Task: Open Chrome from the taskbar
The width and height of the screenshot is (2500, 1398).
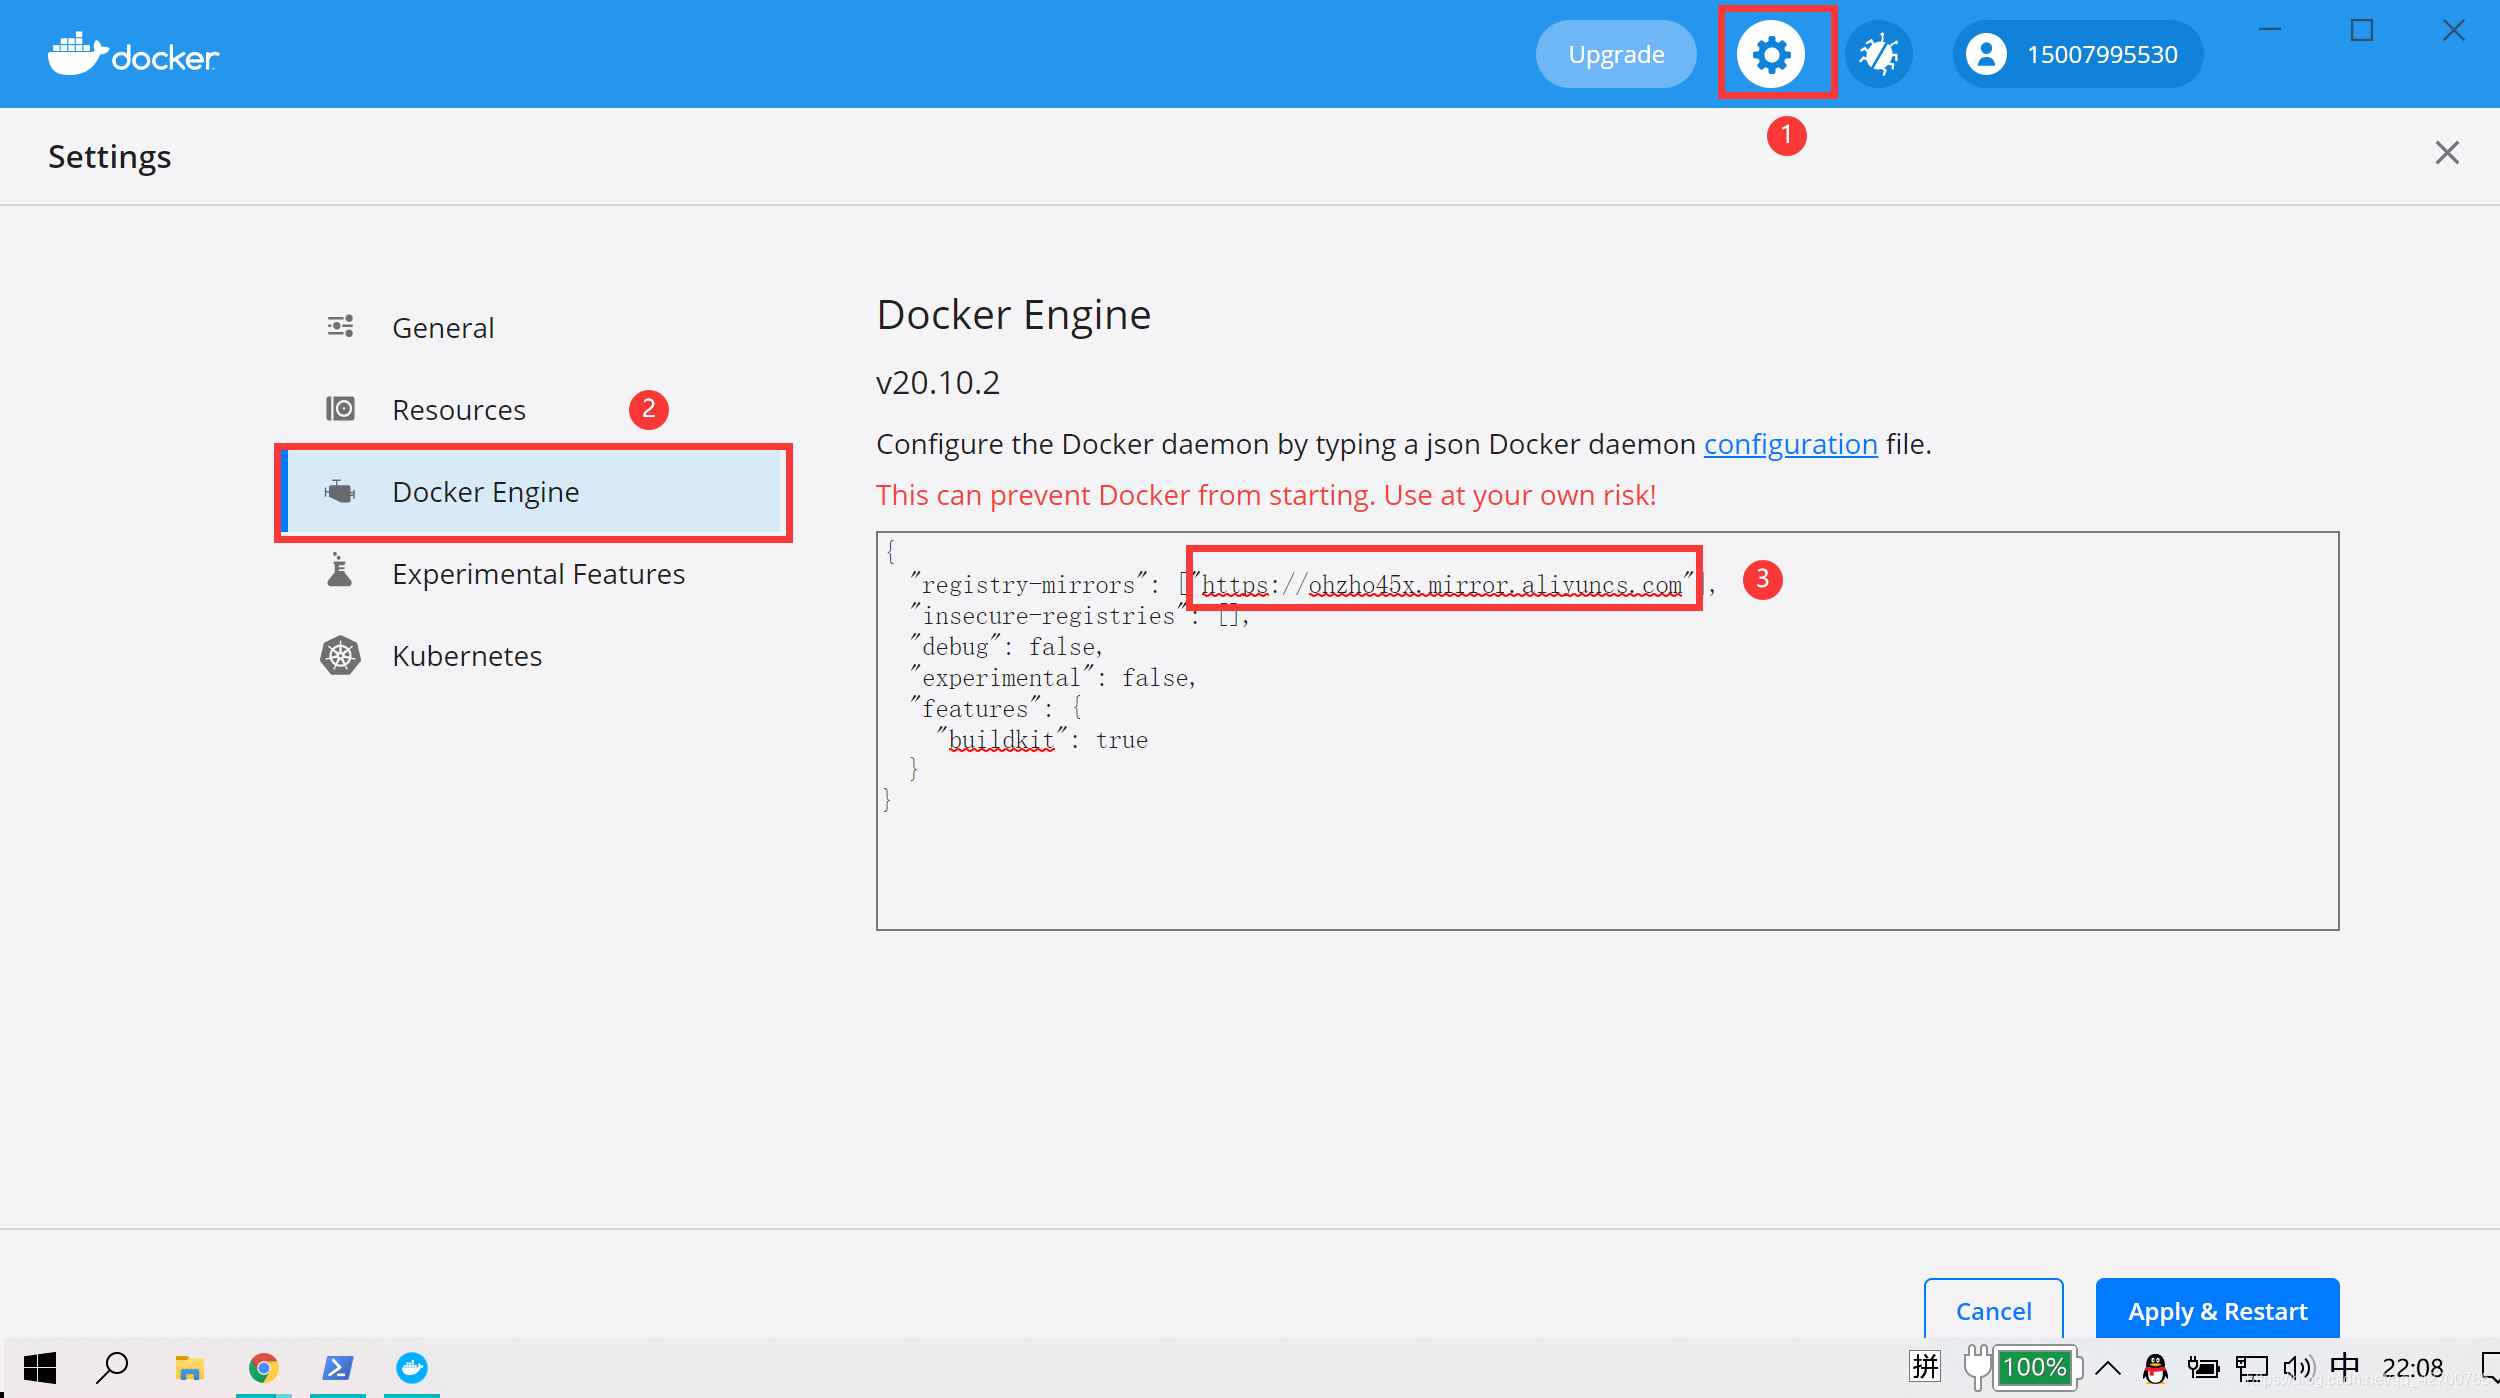Action: 263,1367
